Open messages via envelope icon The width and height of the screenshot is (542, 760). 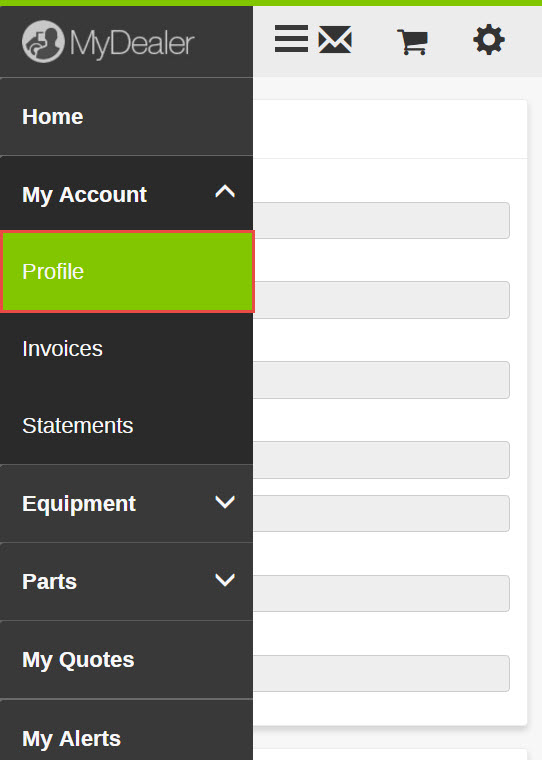[335, 40]
